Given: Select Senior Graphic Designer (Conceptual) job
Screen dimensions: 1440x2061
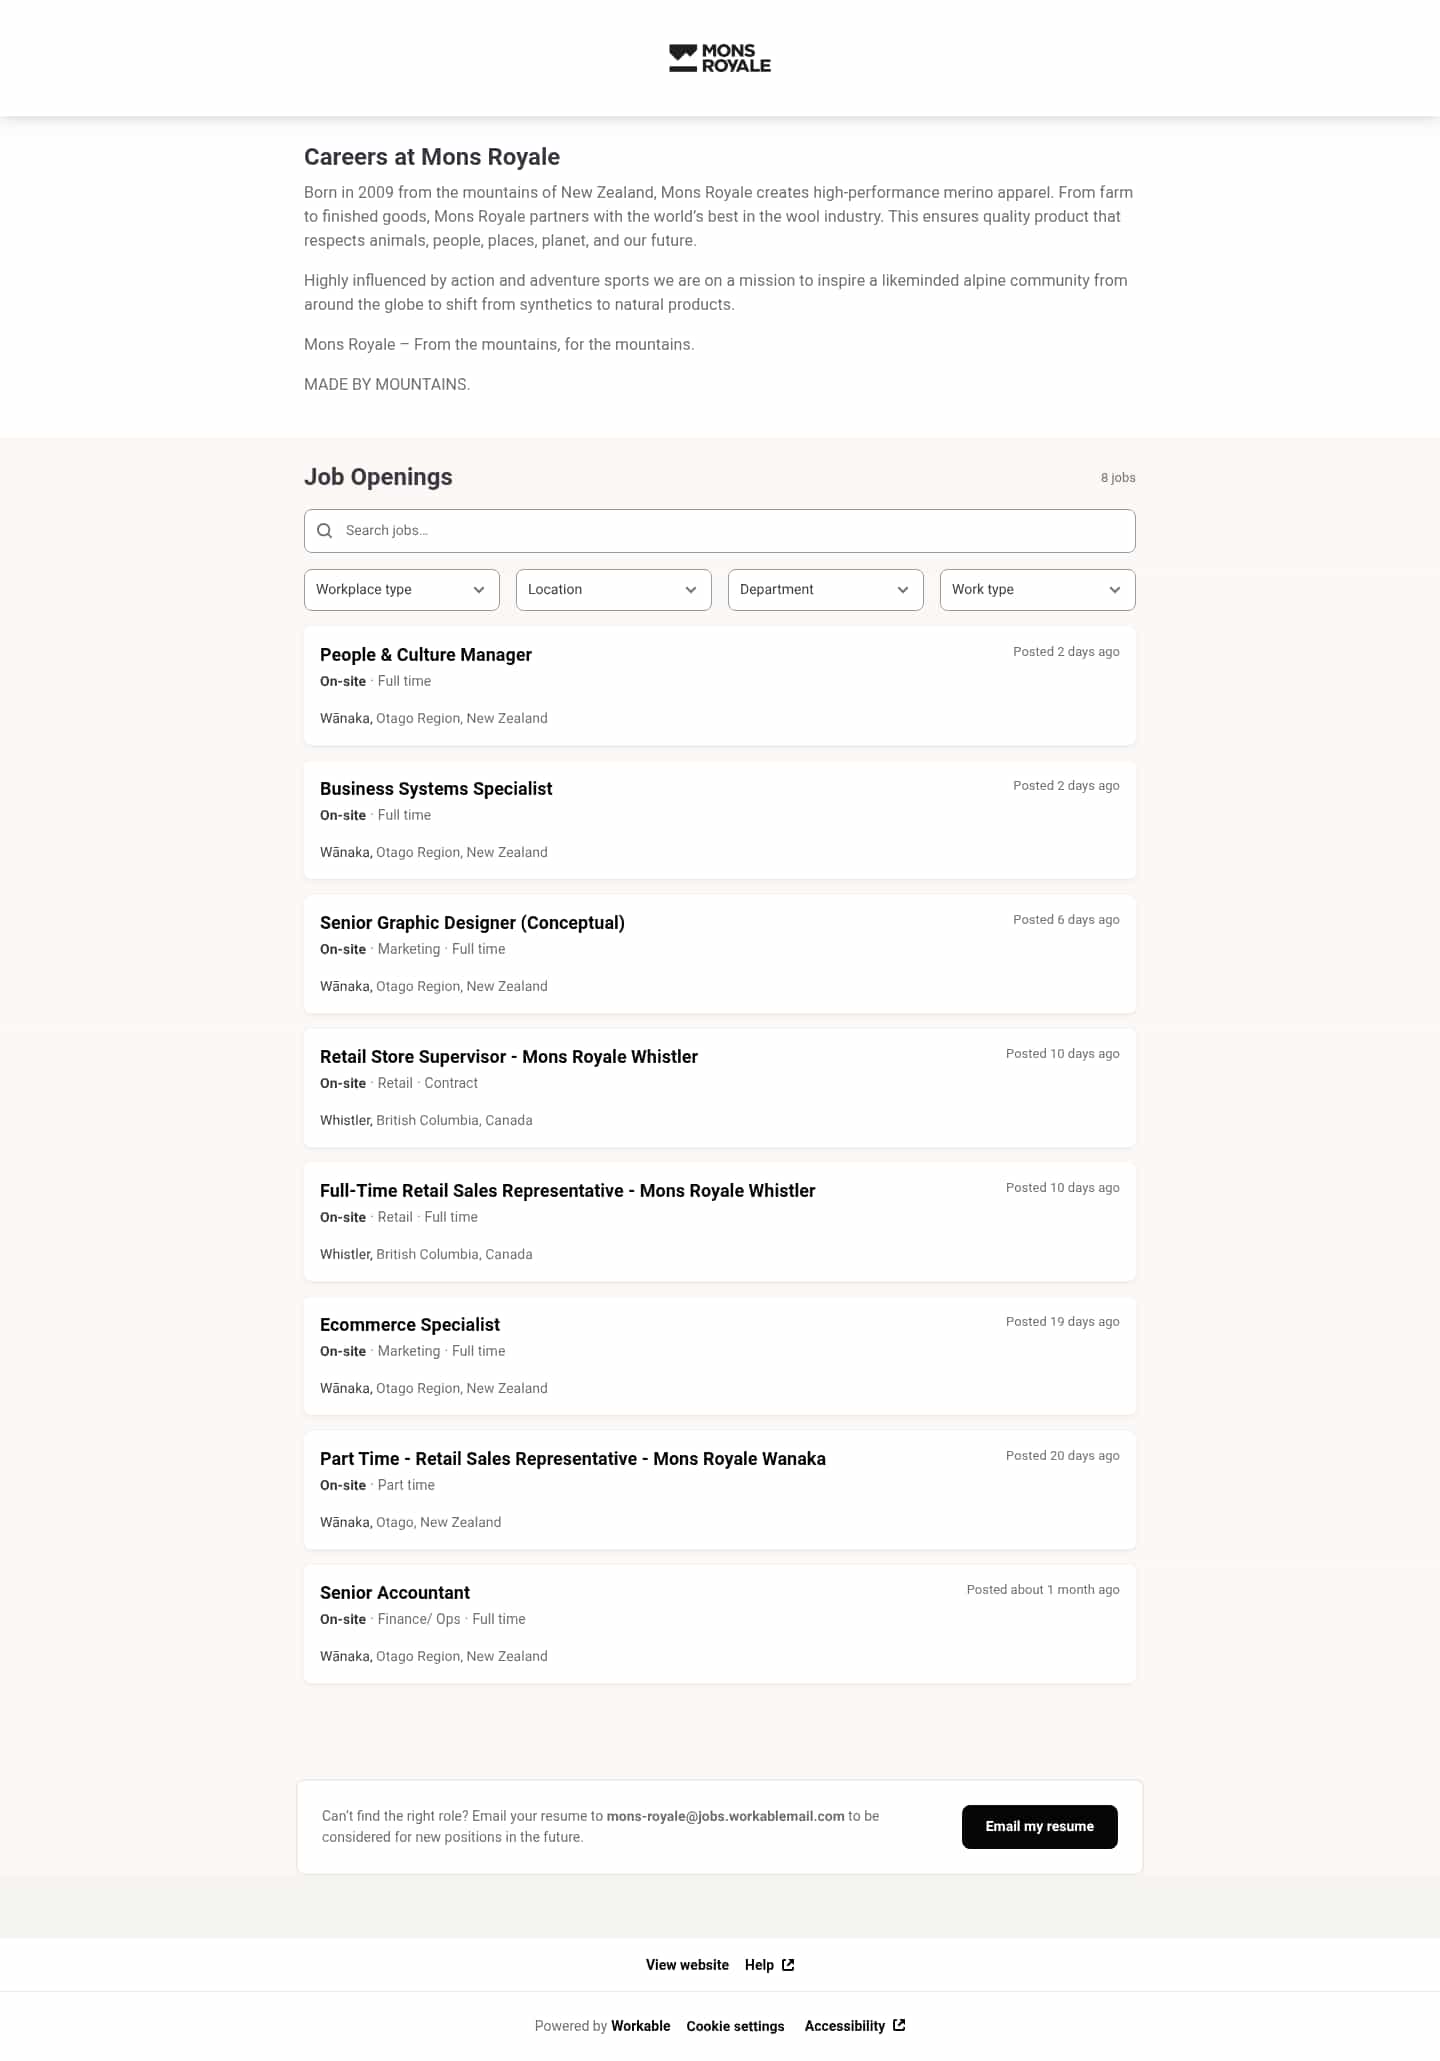Looking at the screenshot, I should [x=720, y=954].
